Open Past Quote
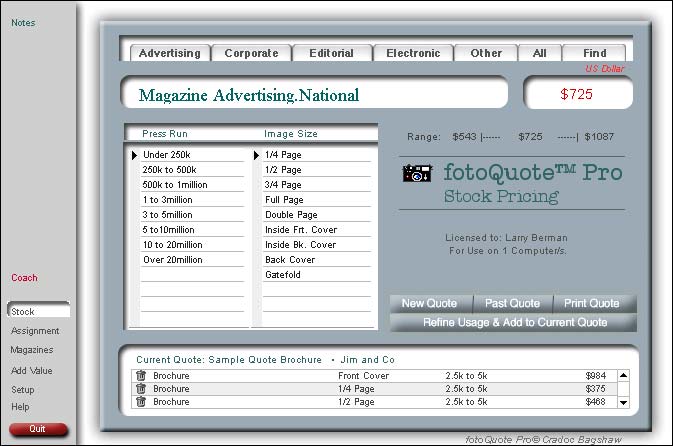Viewport: 673px width, 446px height. coord(512,303)
